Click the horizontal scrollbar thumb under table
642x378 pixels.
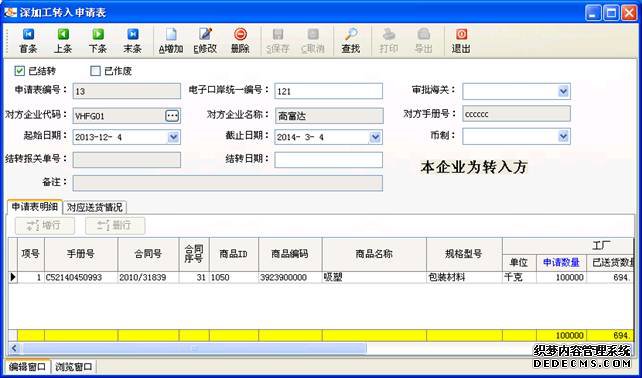(194, 349)
